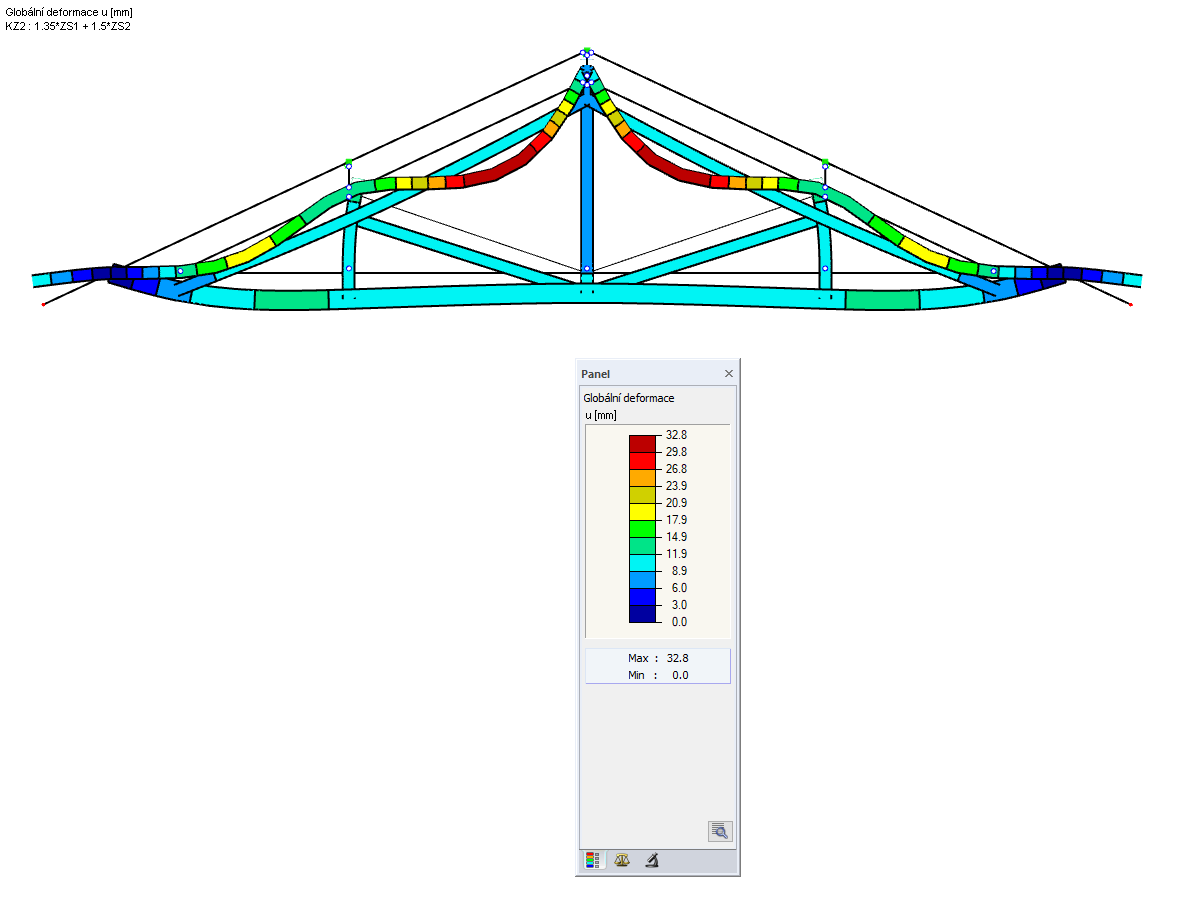Select the dark blue 0.0 legend color
Screen dimensions: 1200x900
click(643, 613)
